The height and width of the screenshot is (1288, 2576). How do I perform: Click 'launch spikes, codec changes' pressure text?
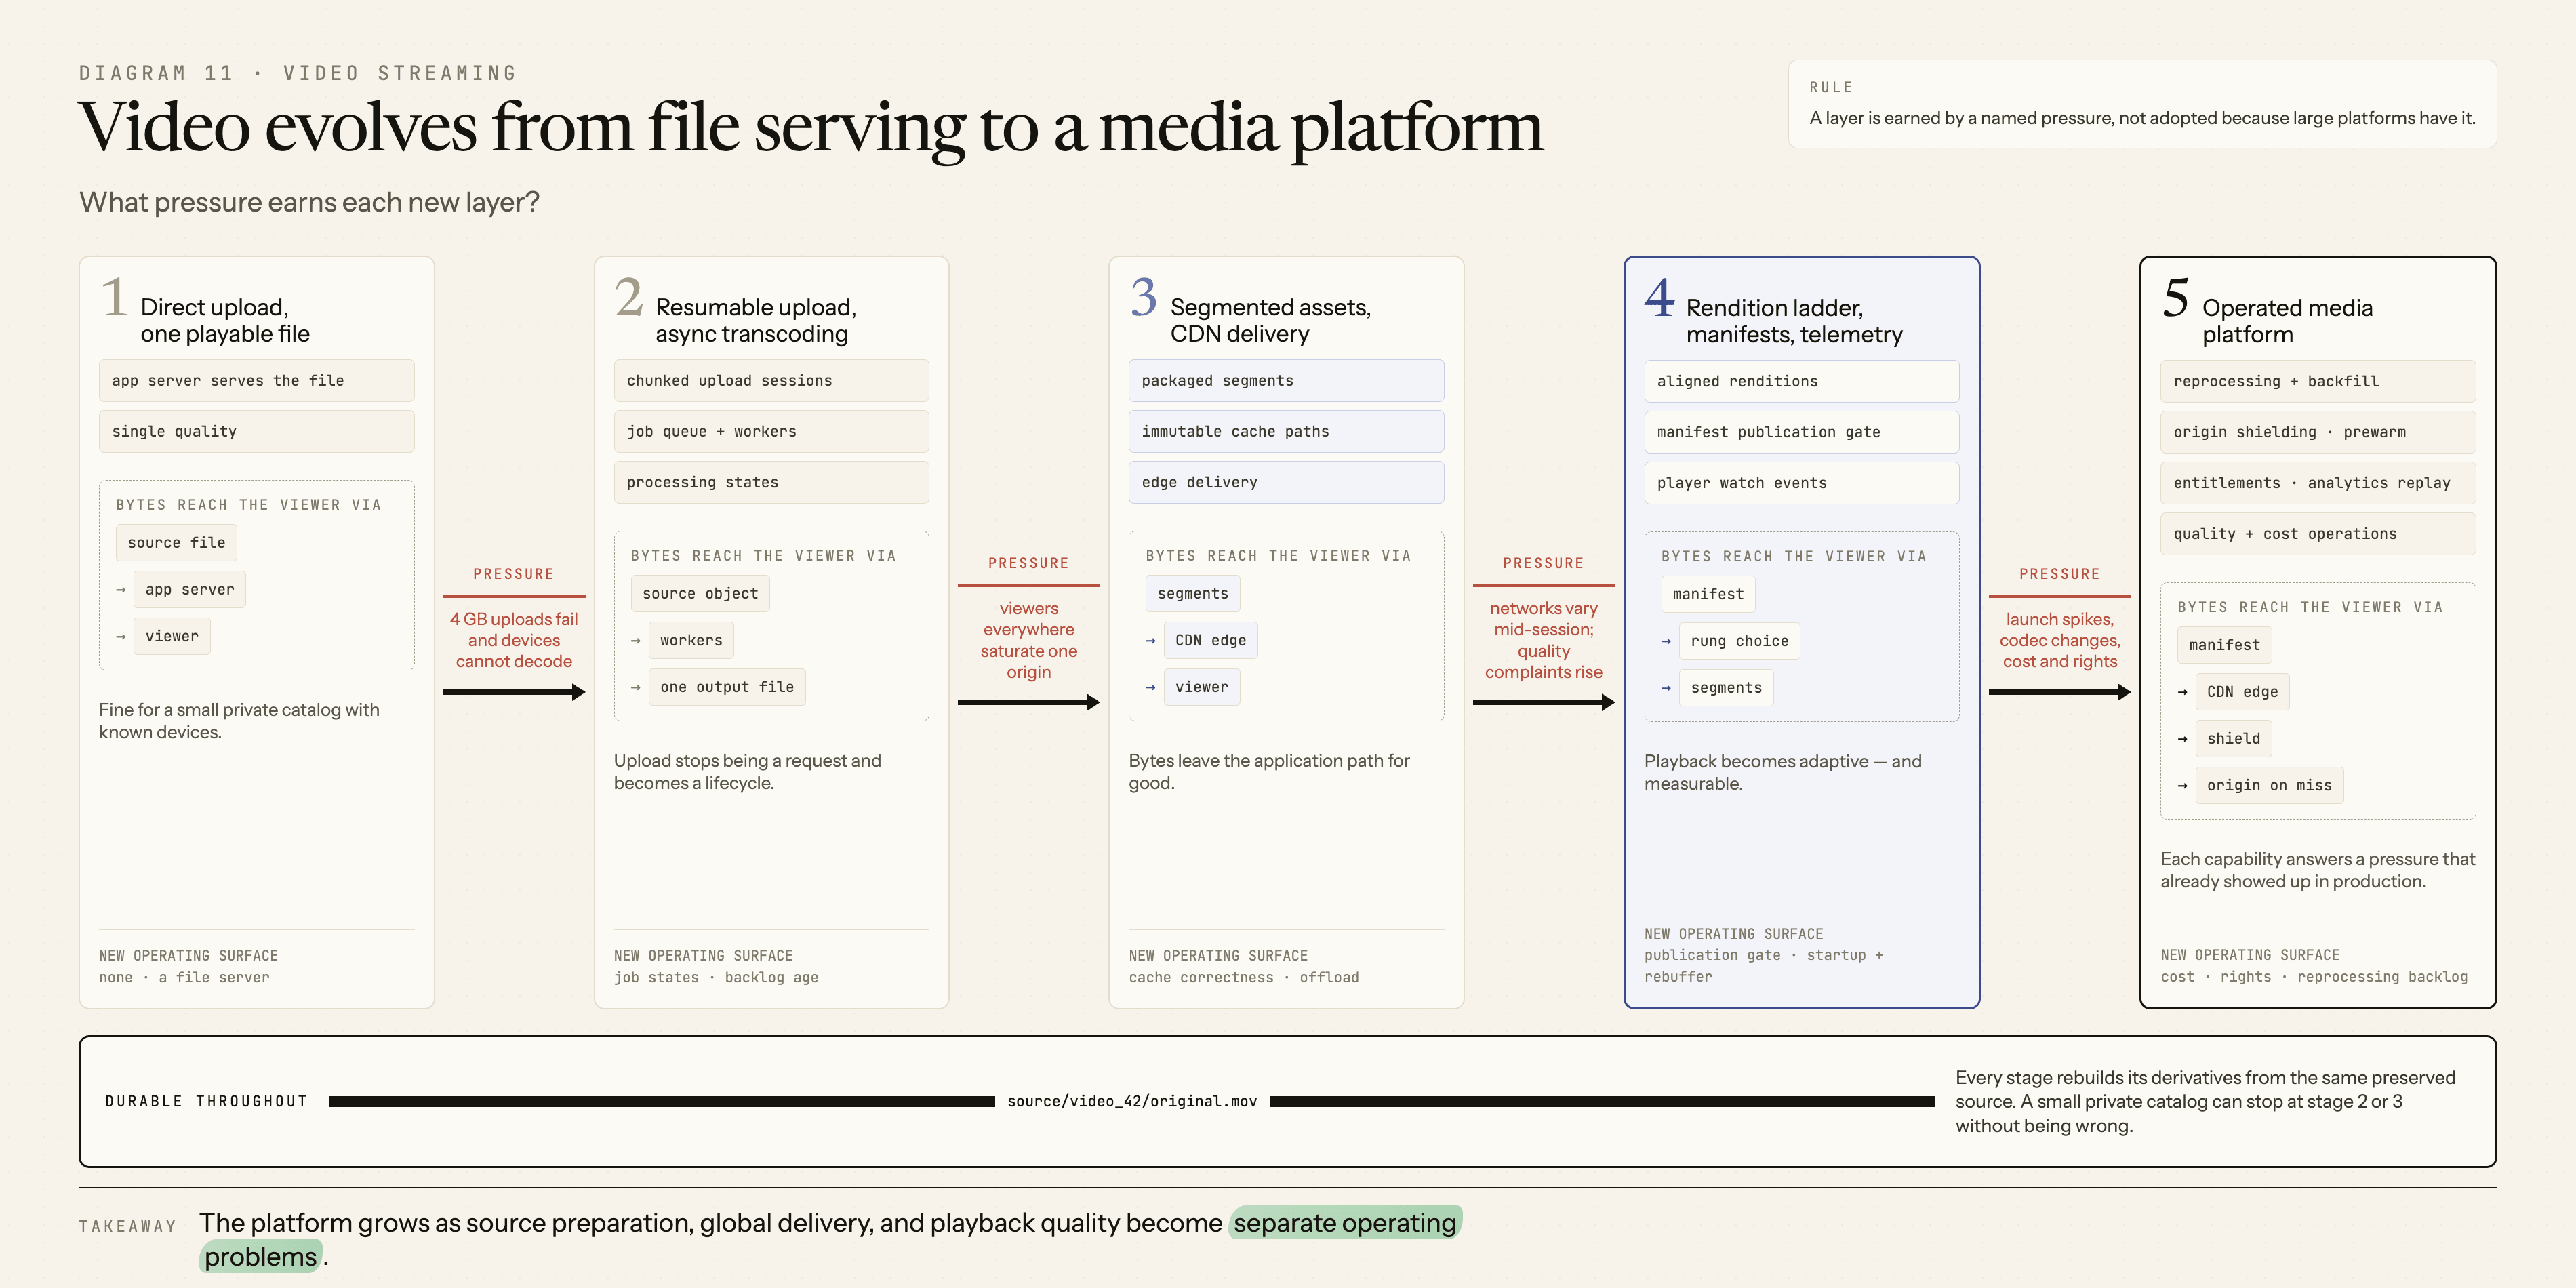tap(2059, 630)
